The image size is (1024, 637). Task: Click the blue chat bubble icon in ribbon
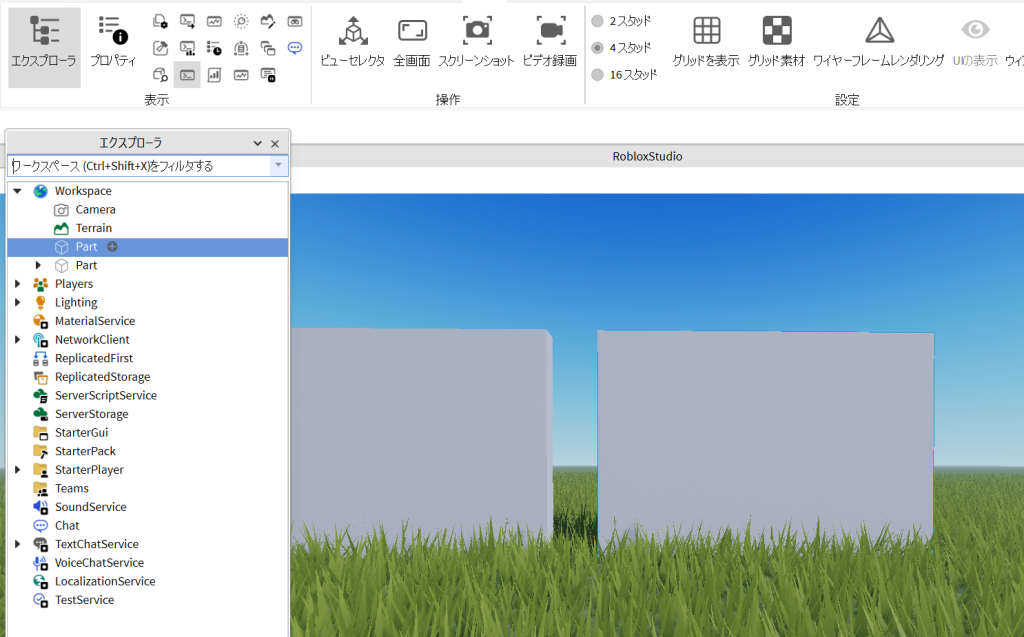(295, 47)
